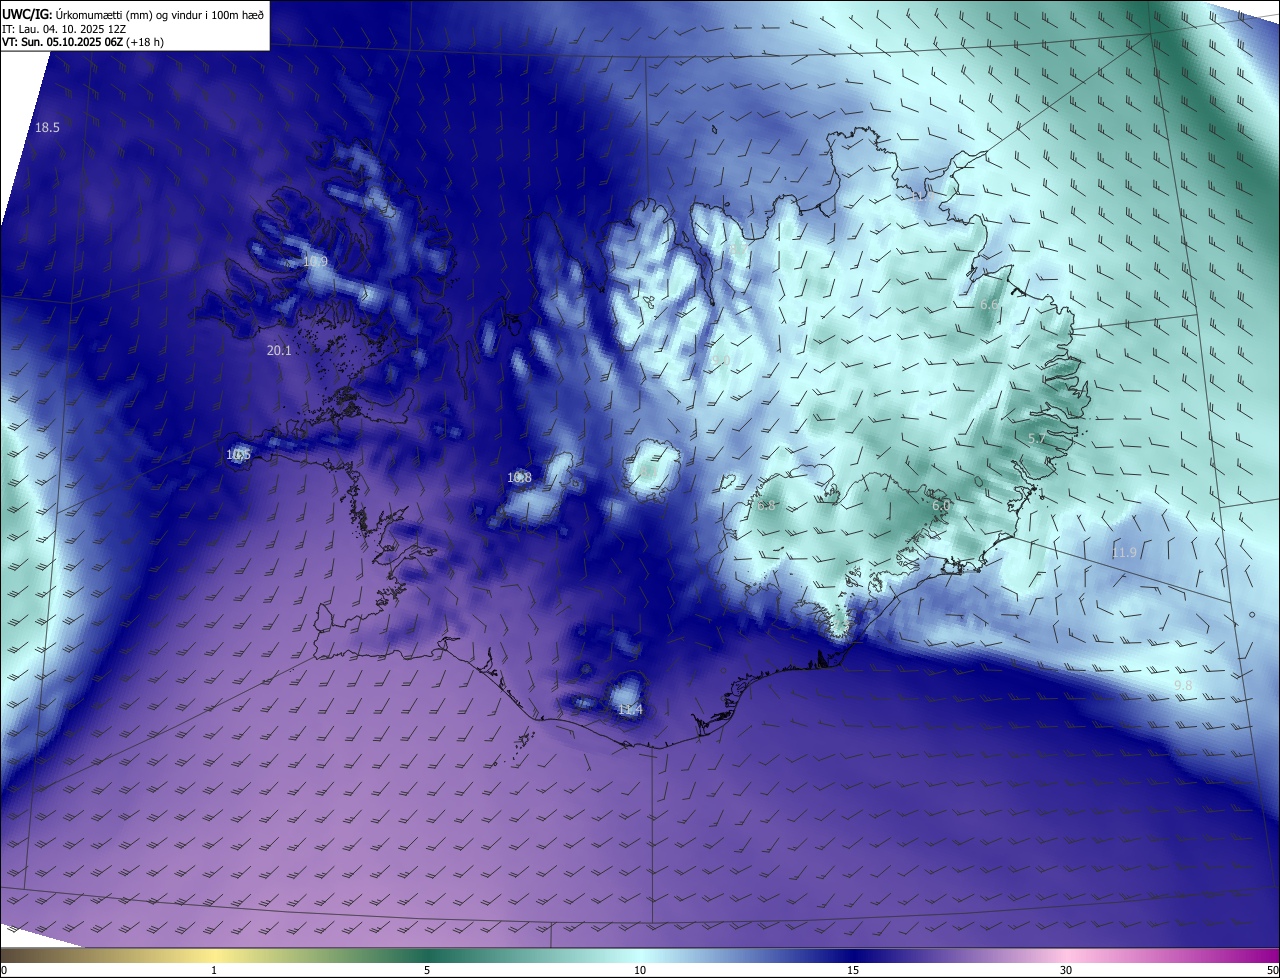Screen dimensions: 1280x978
Task: Click the initial time 'IT: Lau. 04. 10. 2025 12Z'
Action: pos(64,29)
